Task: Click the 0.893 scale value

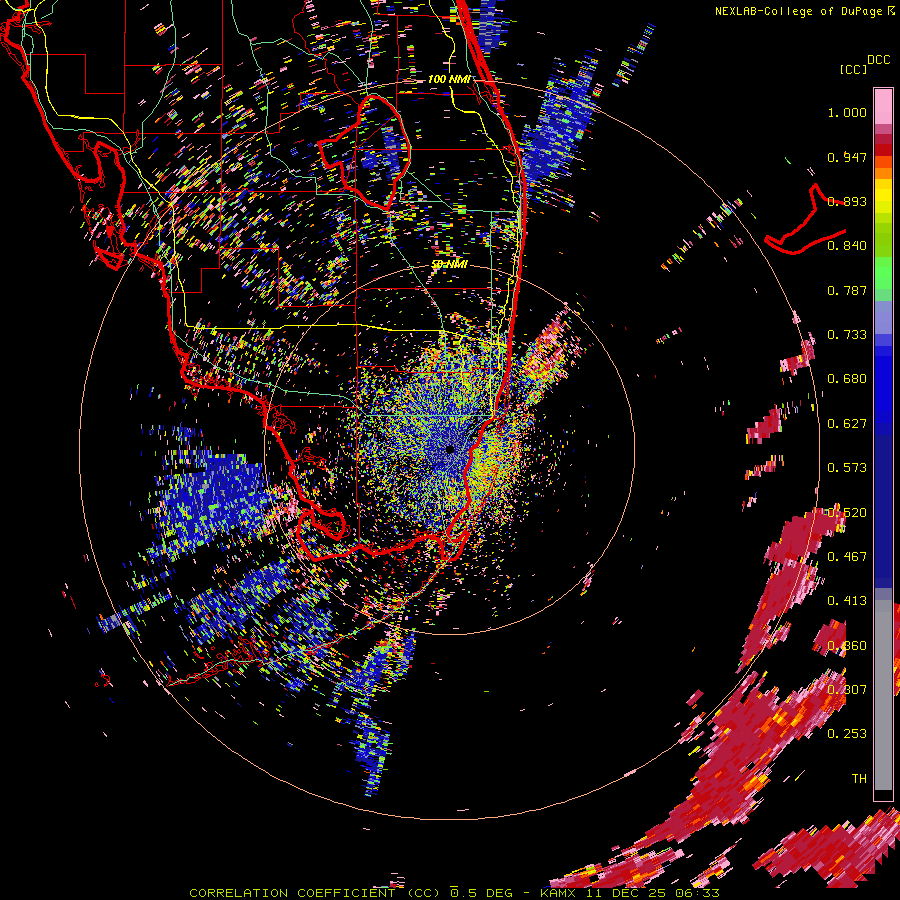Action: (x=847, y=201)
